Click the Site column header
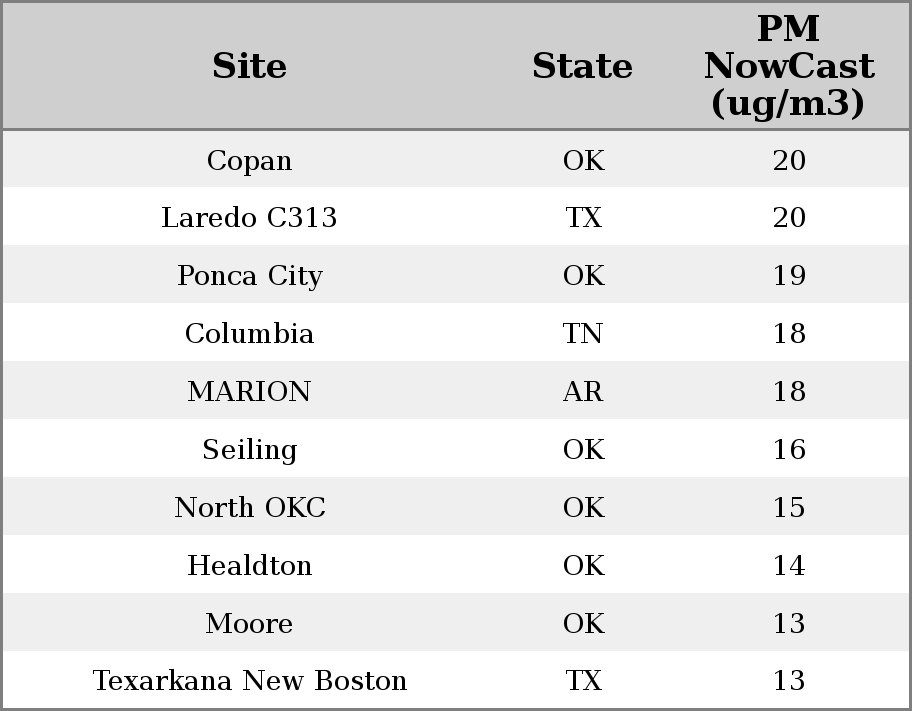Screen dimensions: 912x711 pos(249,66)
